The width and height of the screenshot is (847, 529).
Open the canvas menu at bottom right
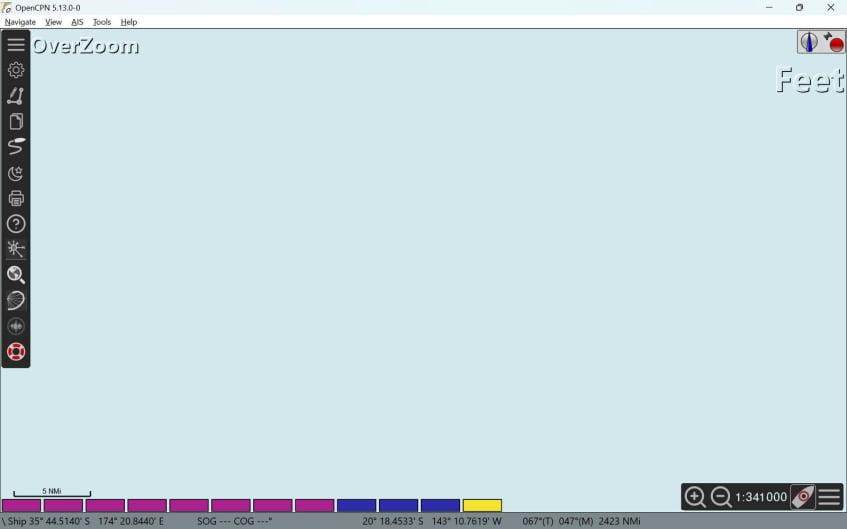coord(829,497)
